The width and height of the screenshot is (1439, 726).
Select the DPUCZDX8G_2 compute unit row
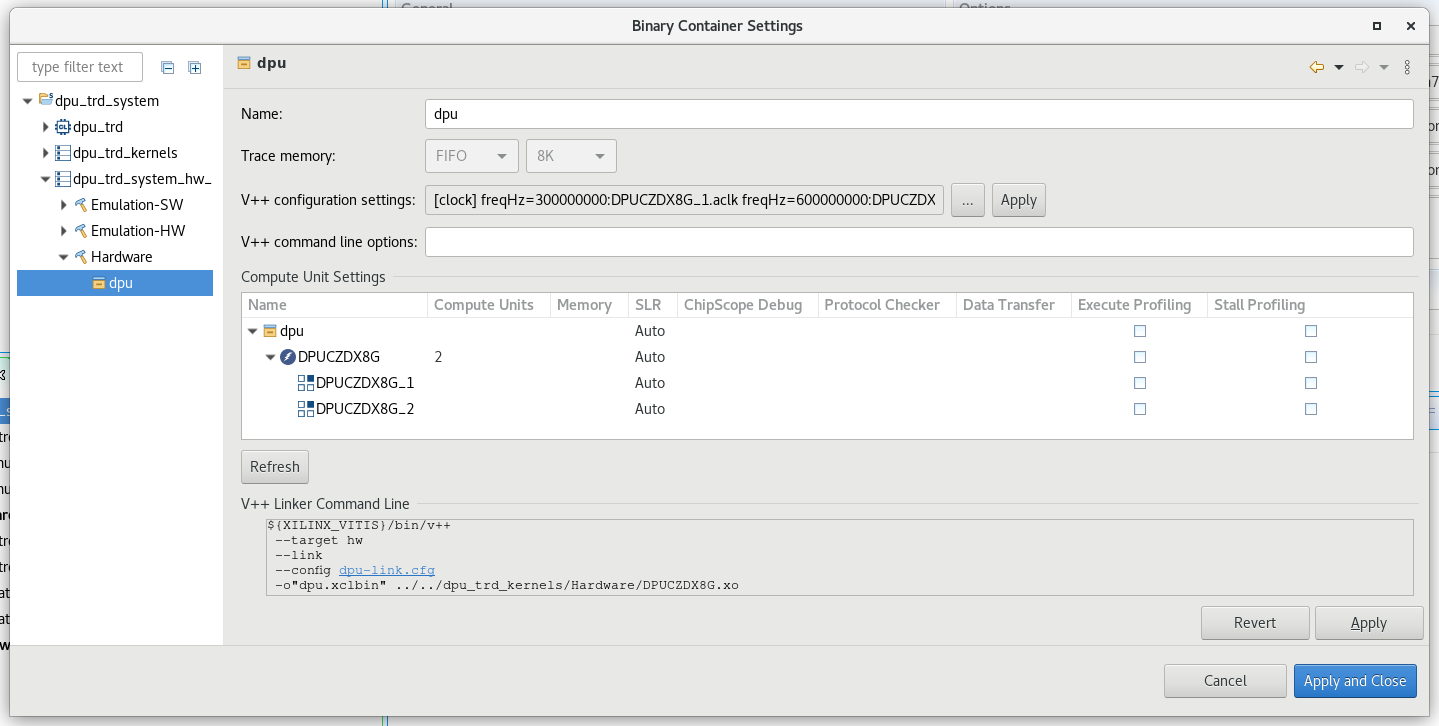(364, 409)
